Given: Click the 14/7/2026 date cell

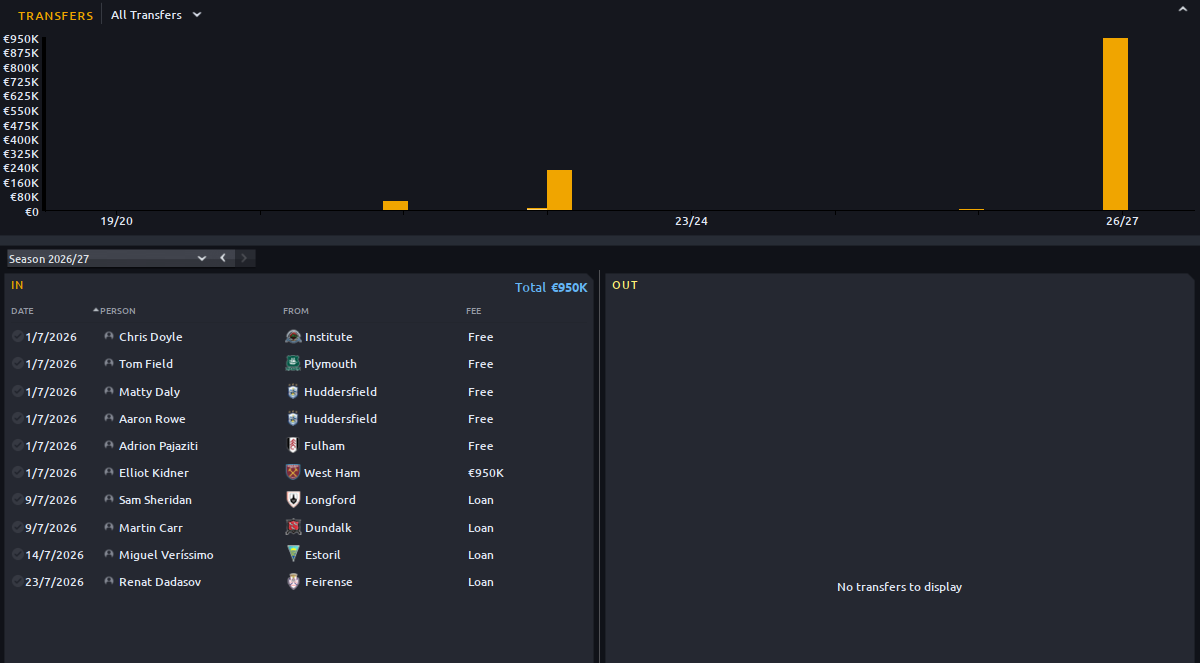Looking at the screenshot, I should [55, 555].
